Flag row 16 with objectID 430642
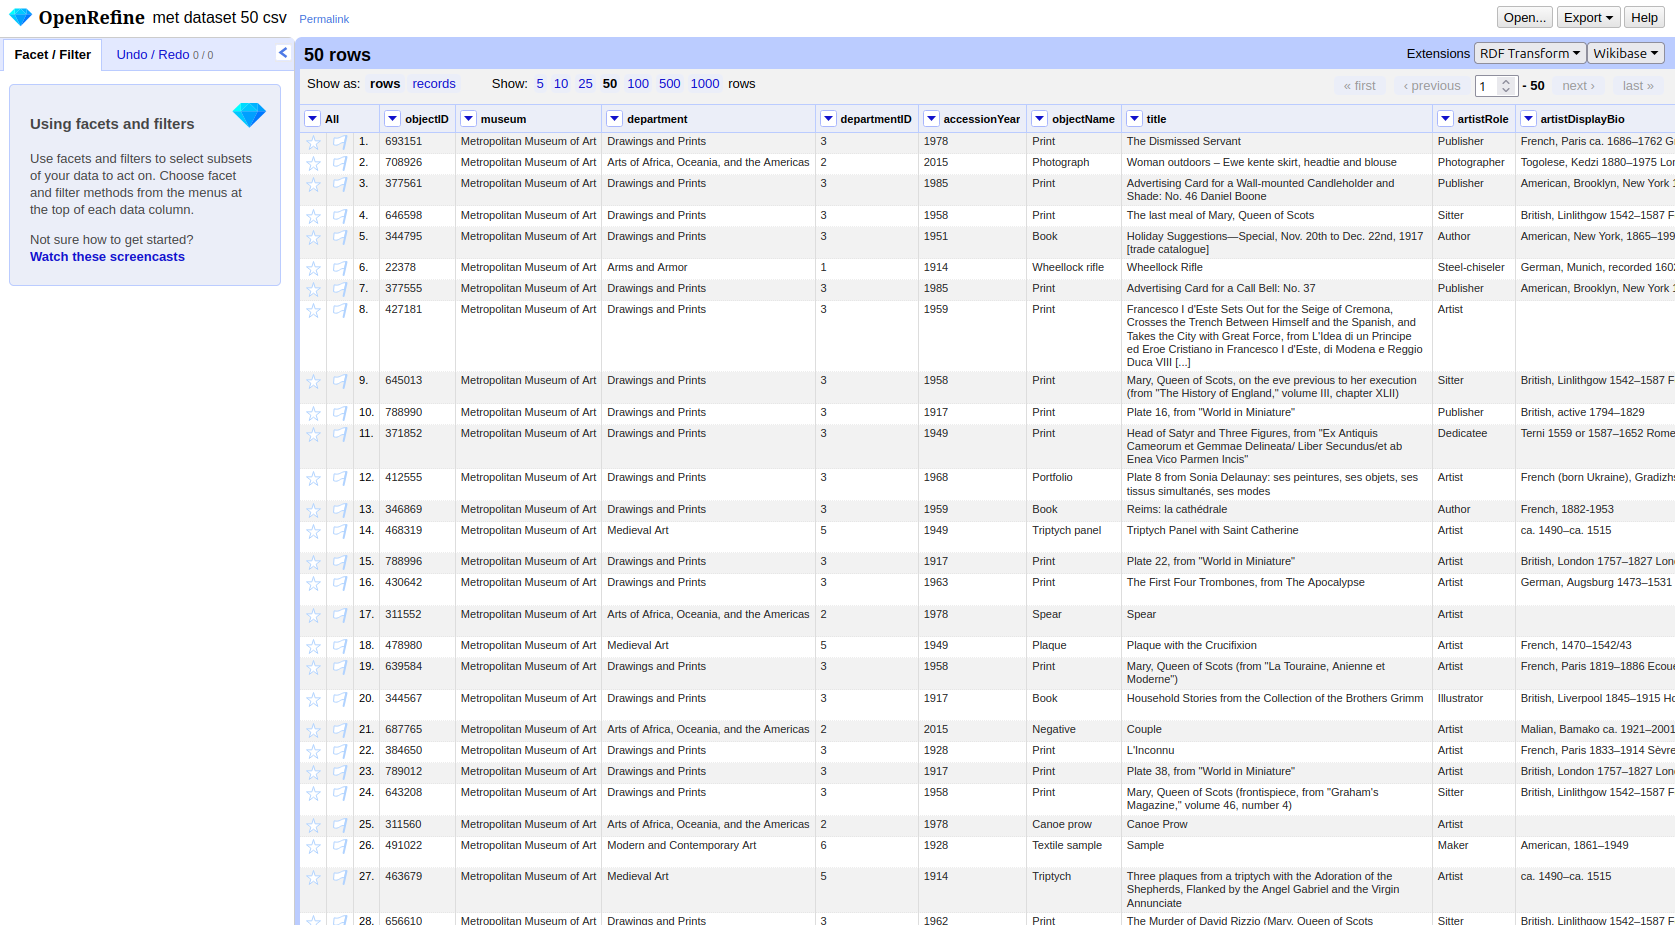The image size is (1676, 925). (340, 583)
